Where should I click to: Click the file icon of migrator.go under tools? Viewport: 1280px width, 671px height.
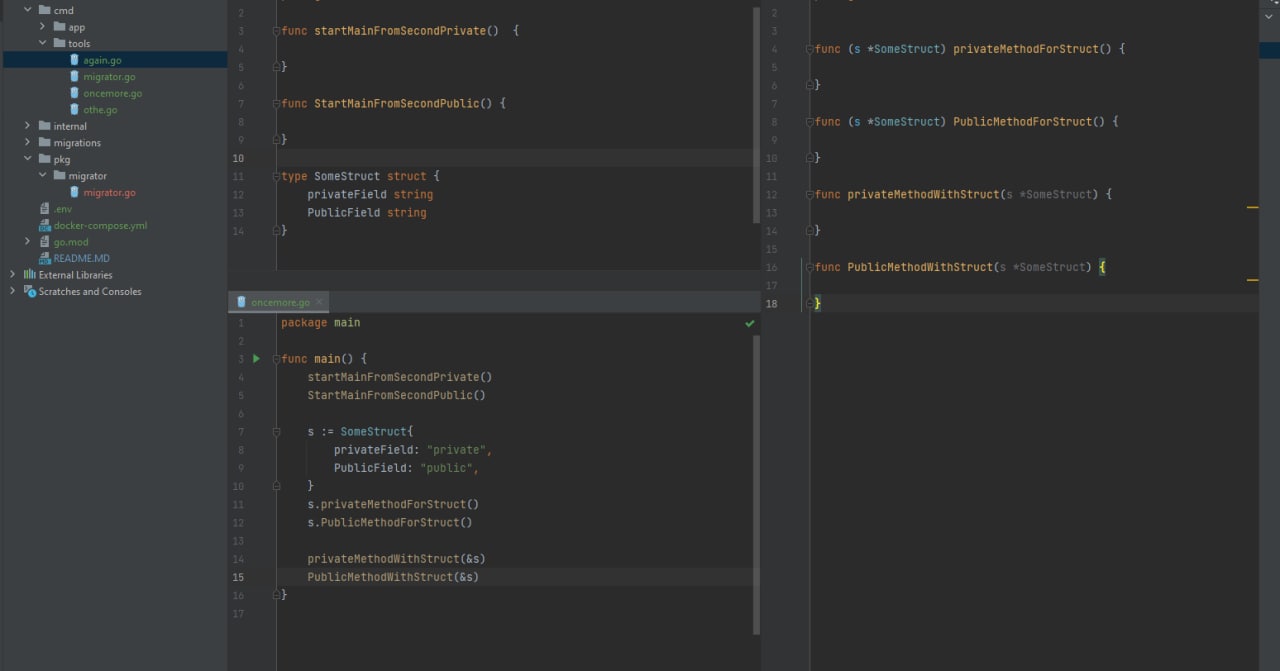coord(74,76)
